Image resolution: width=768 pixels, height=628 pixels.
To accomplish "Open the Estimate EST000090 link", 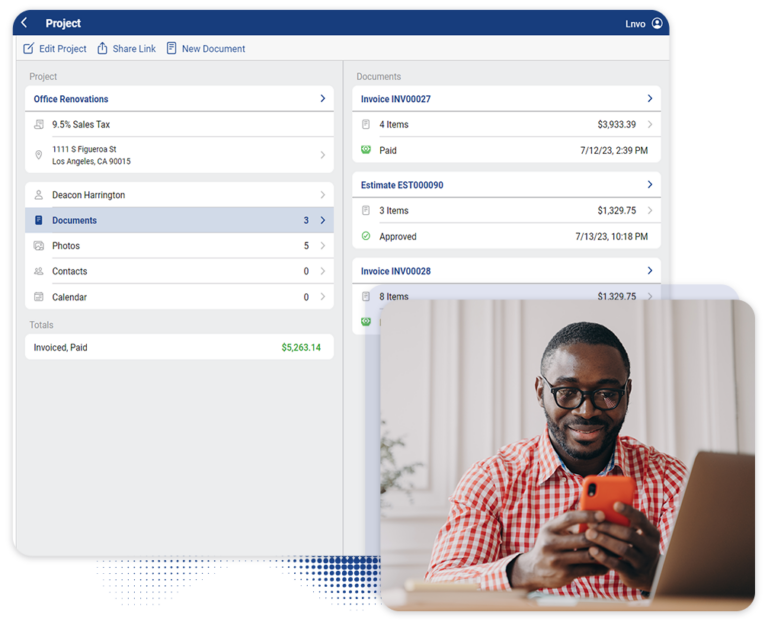I will (x=402, y=185).
